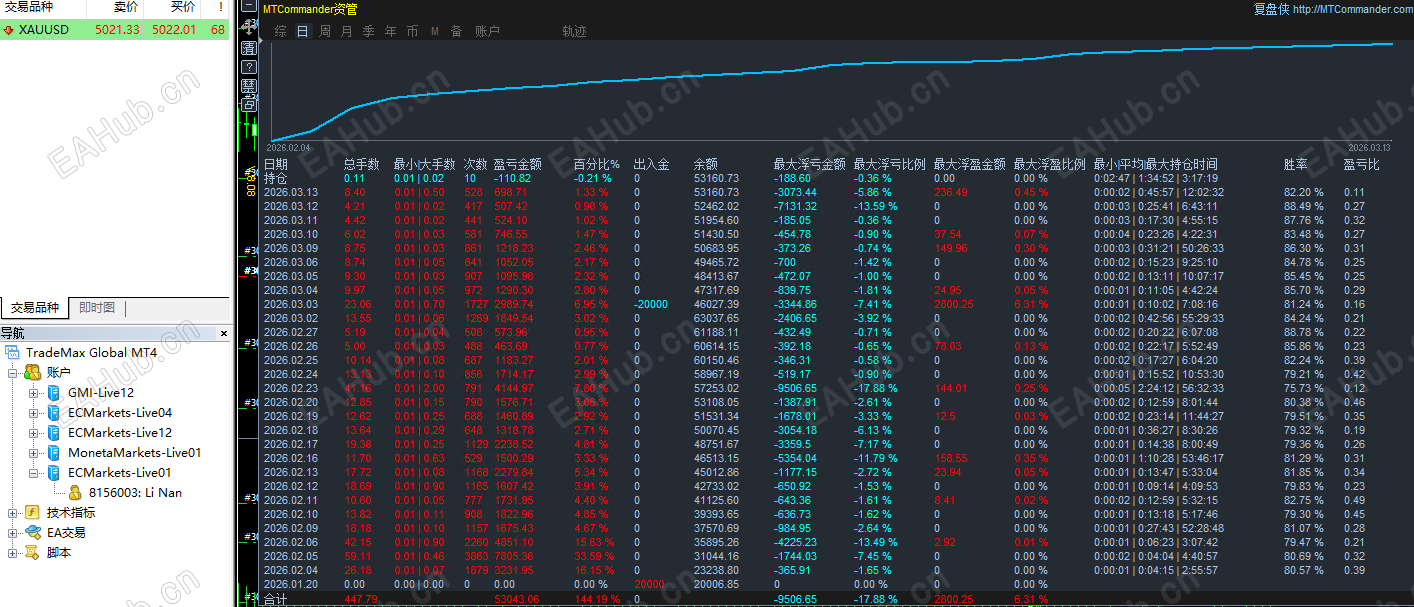Screen dimensions: 1414x607
Task: Click the 盈亏比 column header
Action: click(x=1362, y=164)
